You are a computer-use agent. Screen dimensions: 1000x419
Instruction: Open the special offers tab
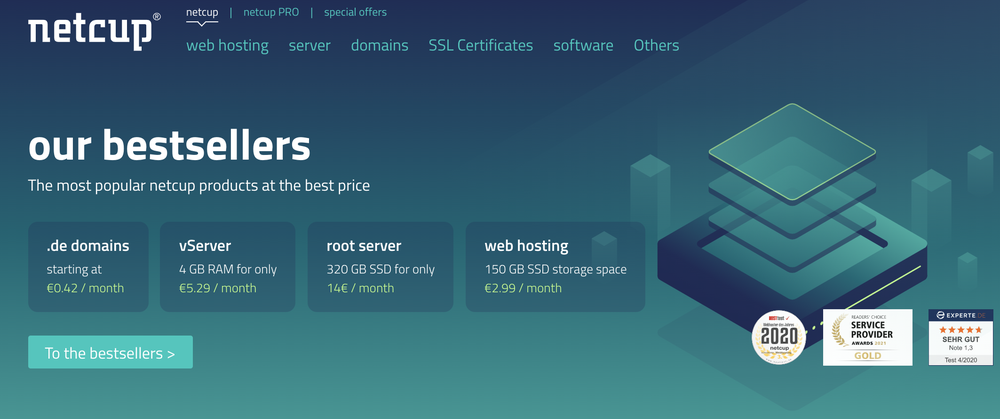click(355, 12)
